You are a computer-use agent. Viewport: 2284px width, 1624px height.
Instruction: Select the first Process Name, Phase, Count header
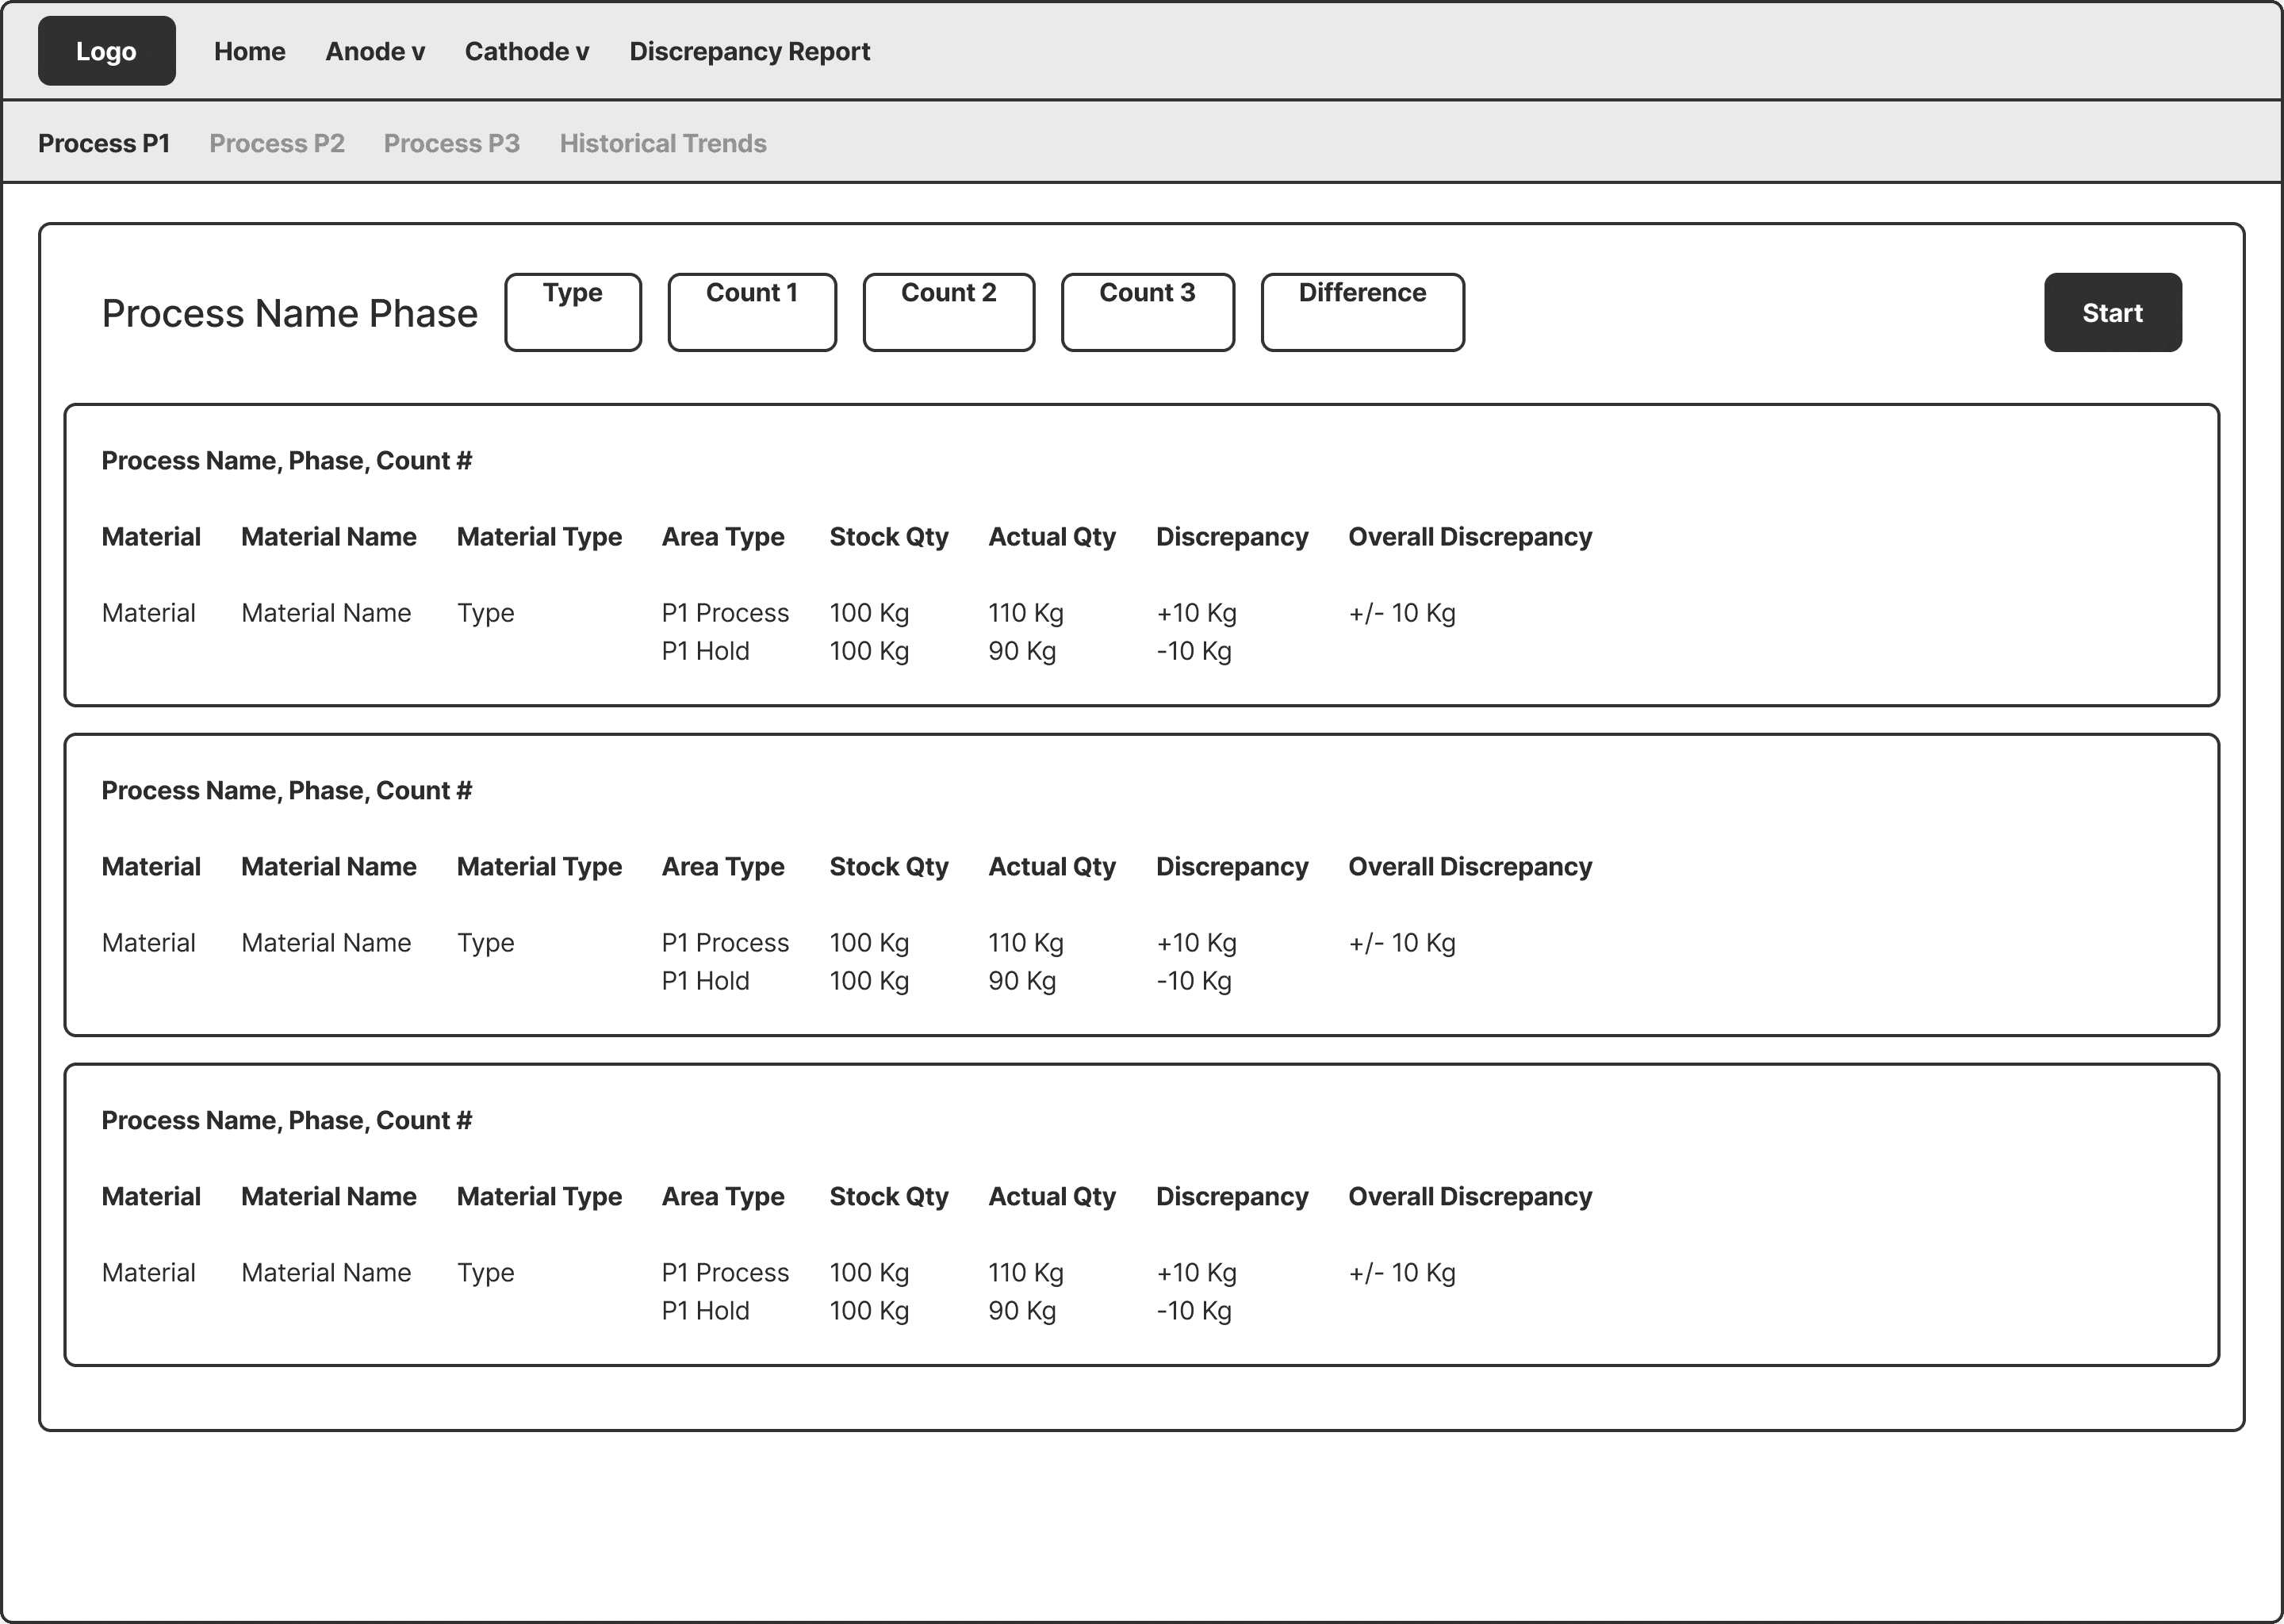(286, 460)
